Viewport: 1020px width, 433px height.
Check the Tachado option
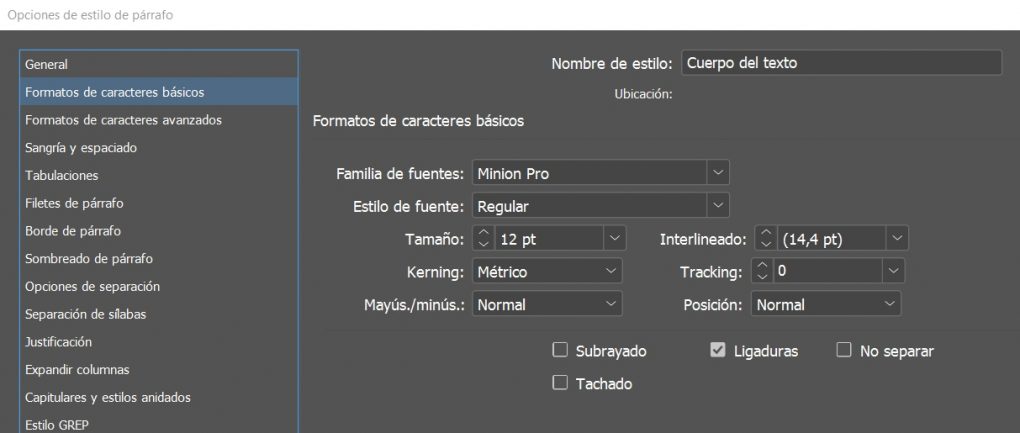click(x=560, y=383)
